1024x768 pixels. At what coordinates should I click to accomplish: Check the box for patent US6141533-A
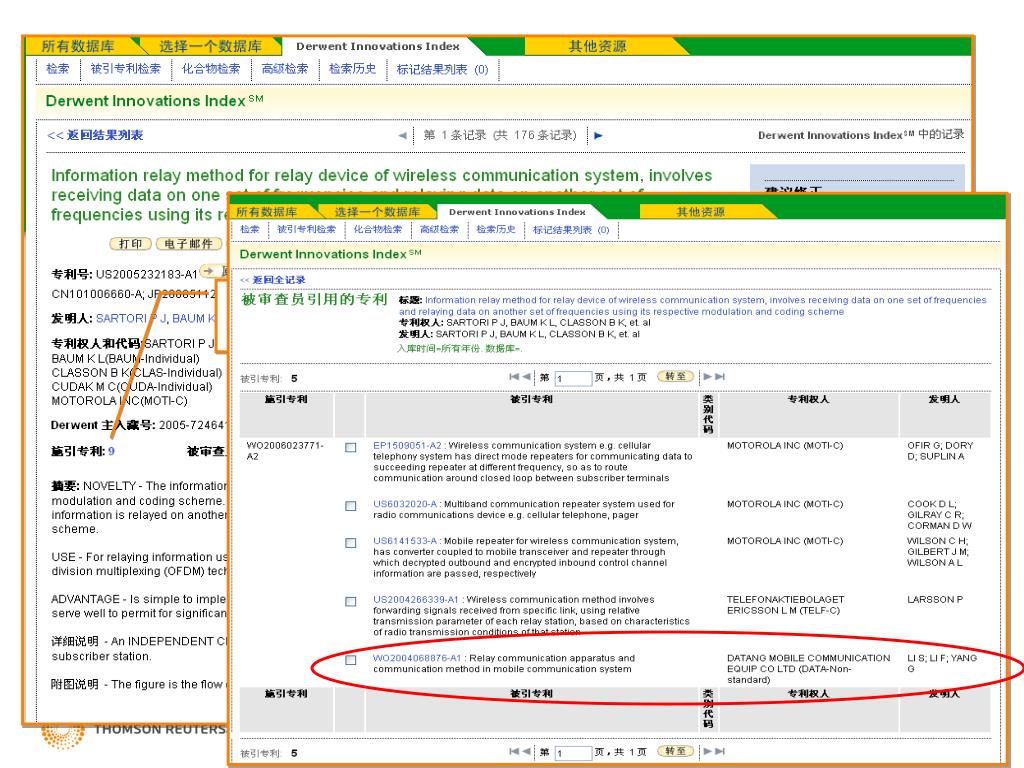point(351,543)
